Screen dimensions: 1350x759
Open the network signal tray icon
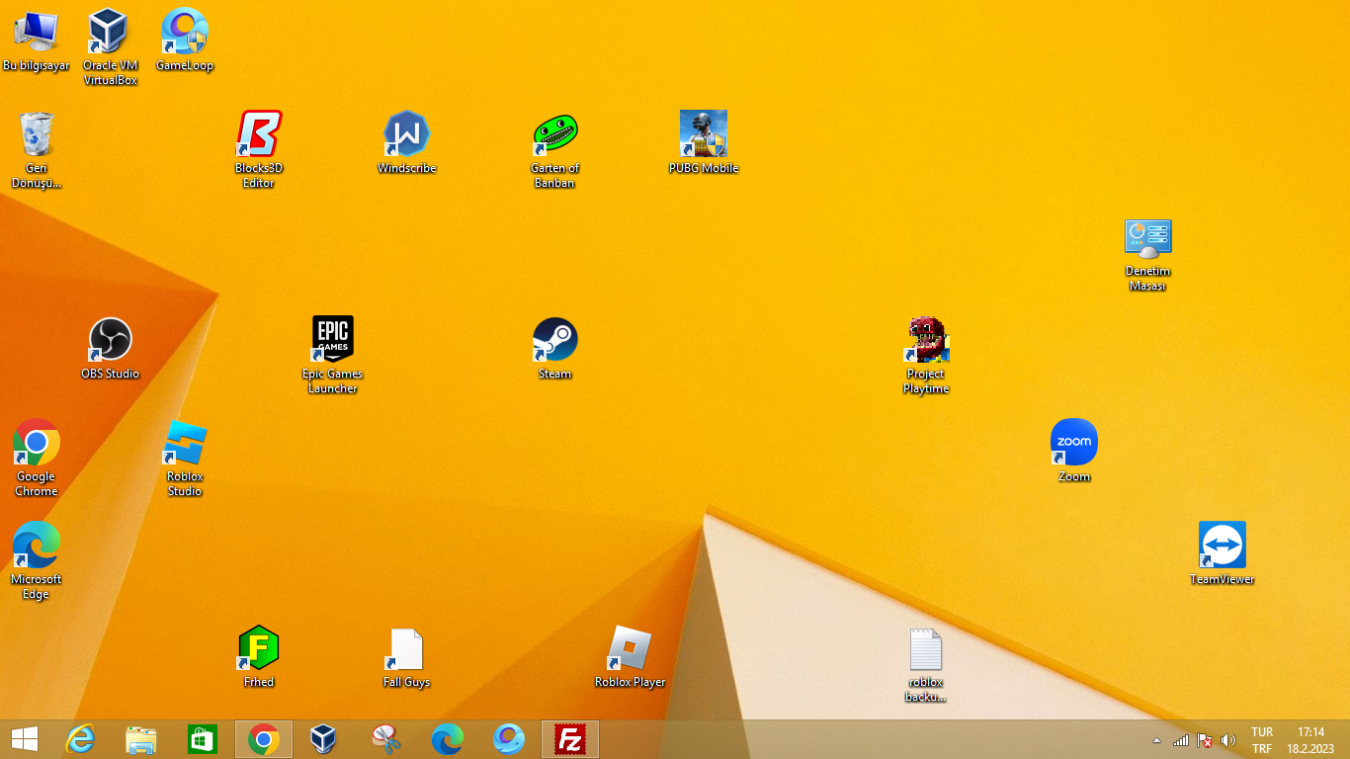[1181, 741]
